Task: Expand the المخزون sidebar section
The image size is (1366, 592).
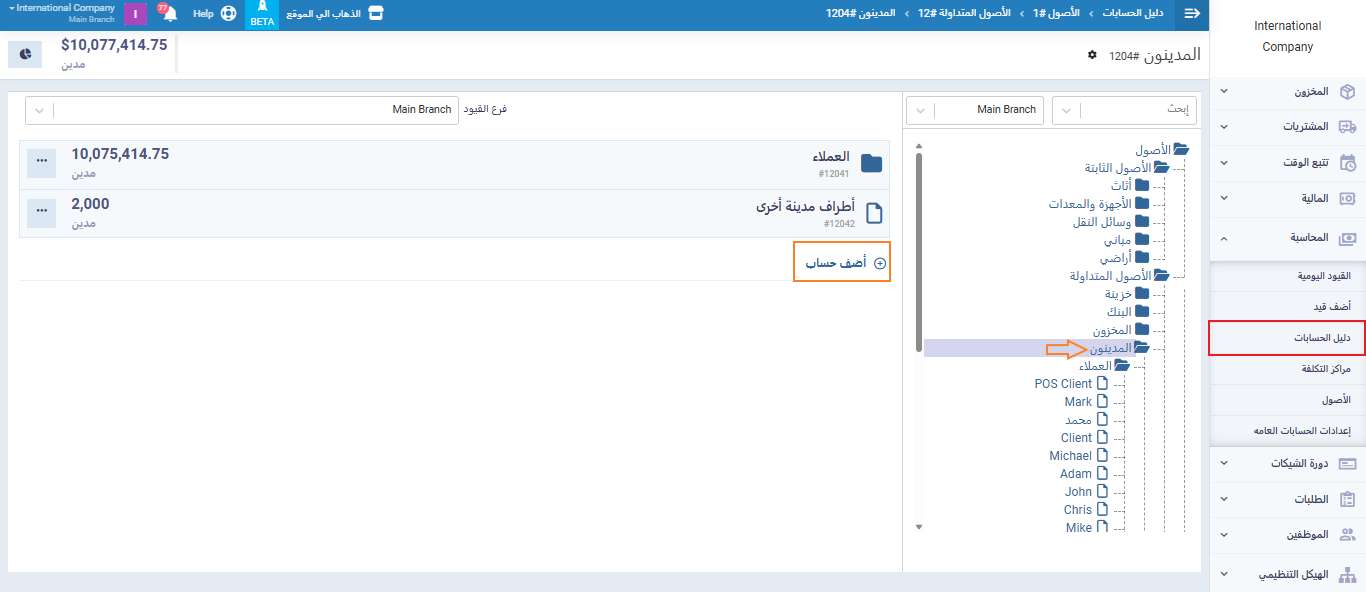Action: [x=1287, y=92]
